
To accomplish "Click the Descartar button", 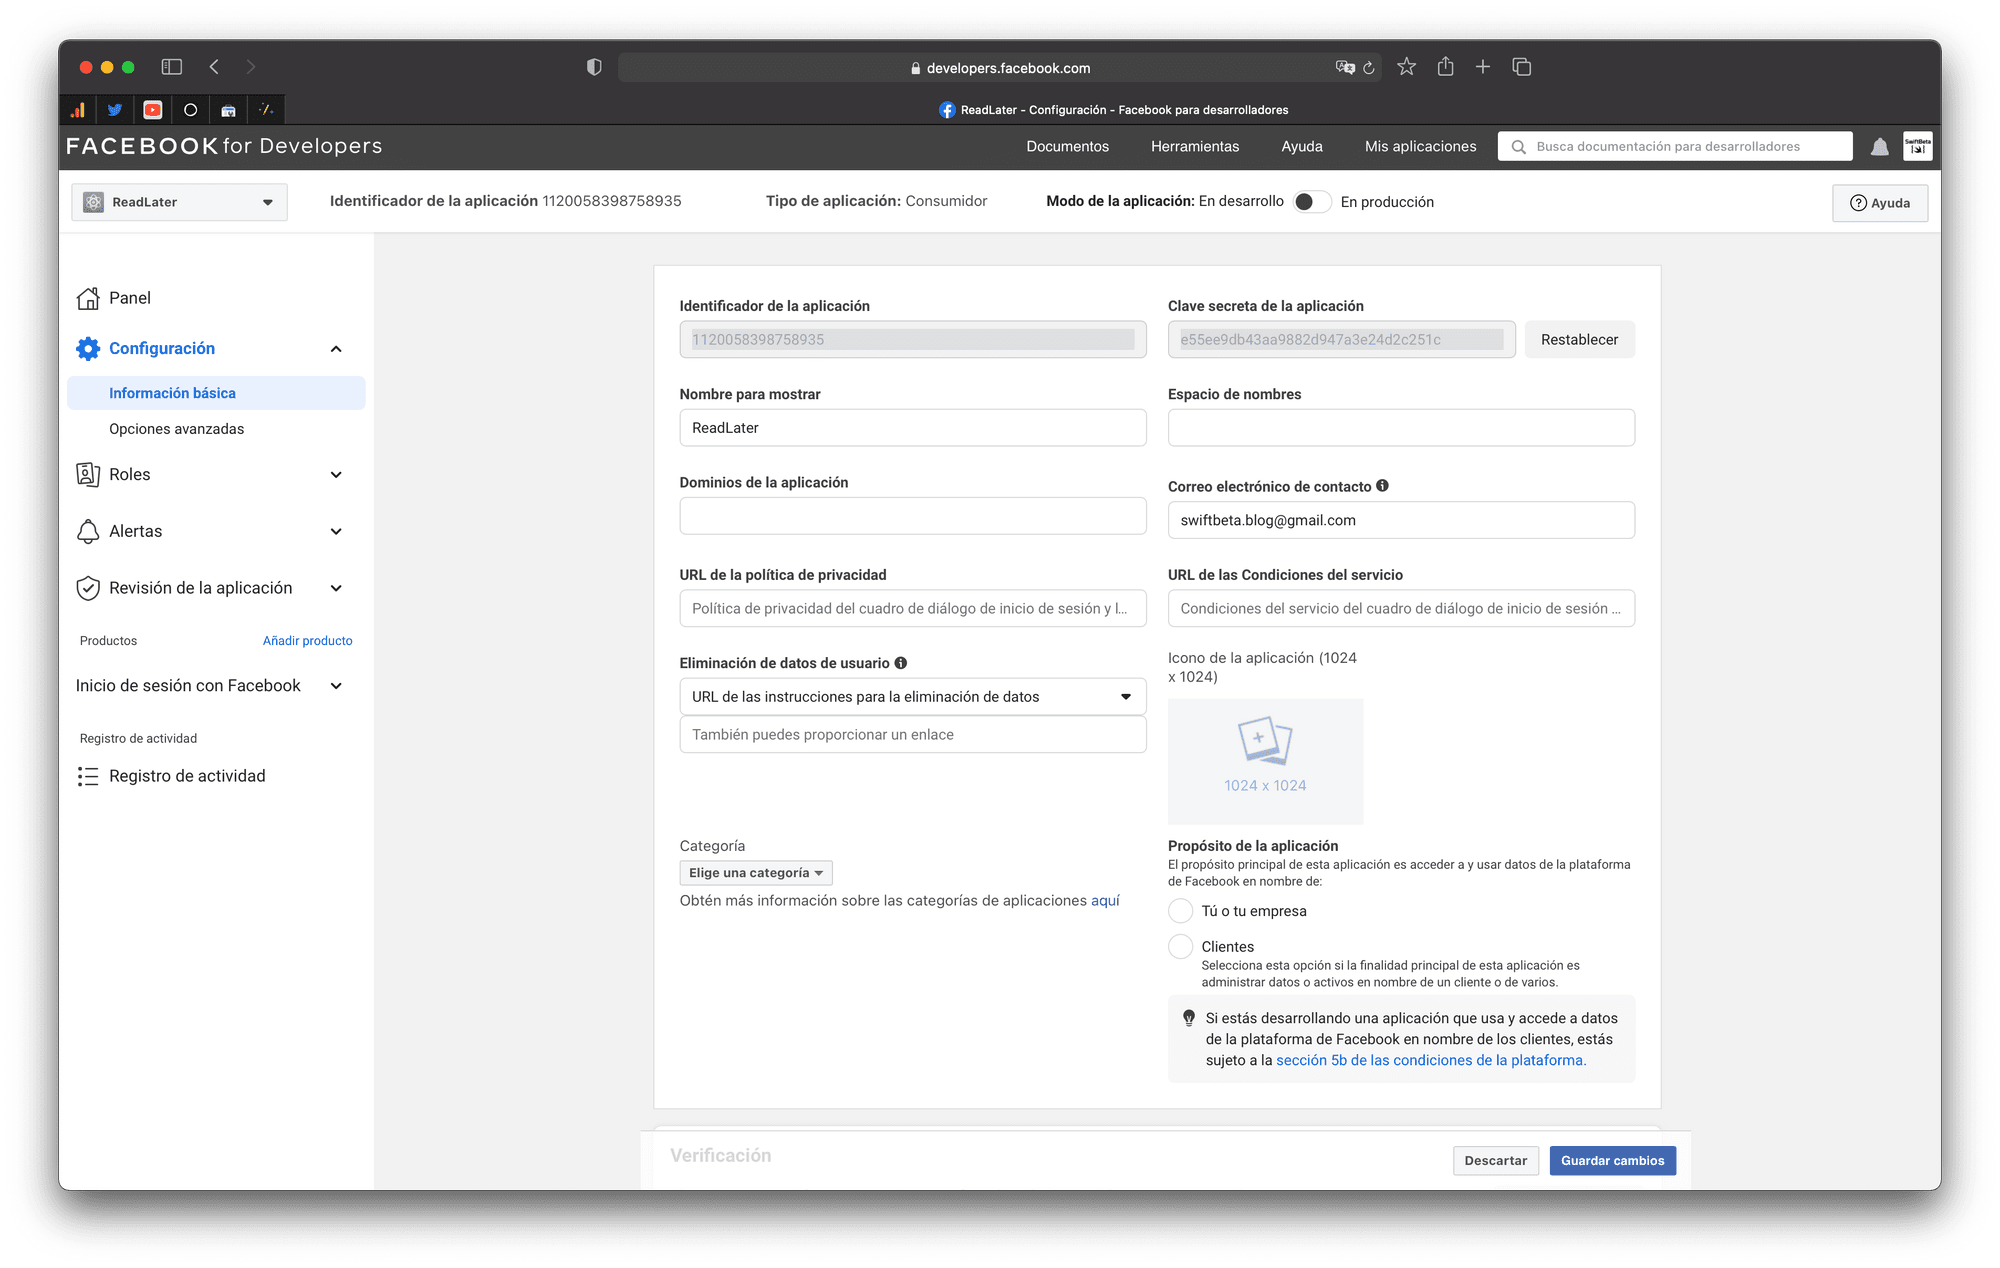I will click(1496, 1161).
